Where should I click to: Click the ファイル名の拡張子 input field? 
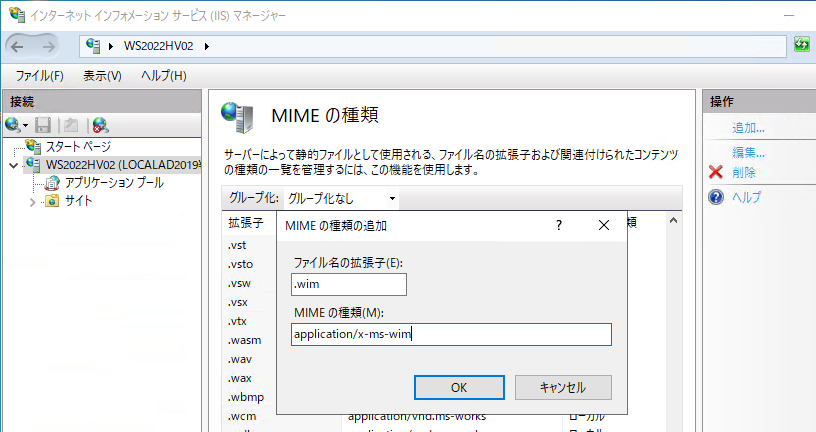point(349,285)
